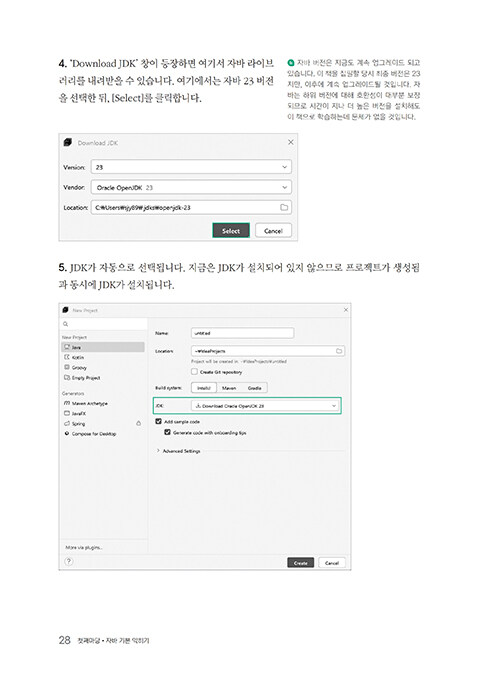
Task: Toggle the Add sample code checkbox
Action: pyautogui.click(x=159, y=421)
